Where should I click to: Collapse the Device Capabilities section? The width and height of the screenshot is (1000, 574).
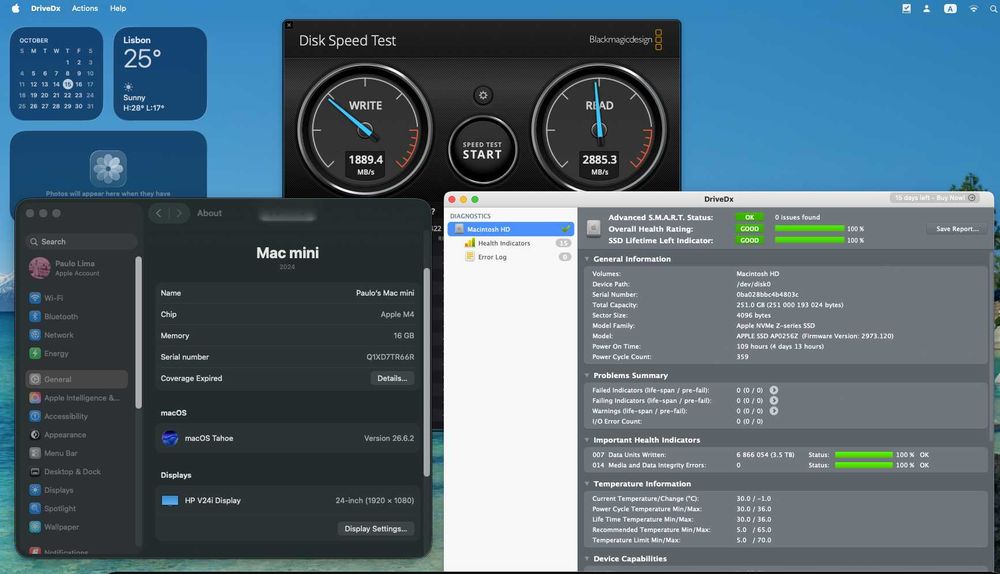point(587,559)
